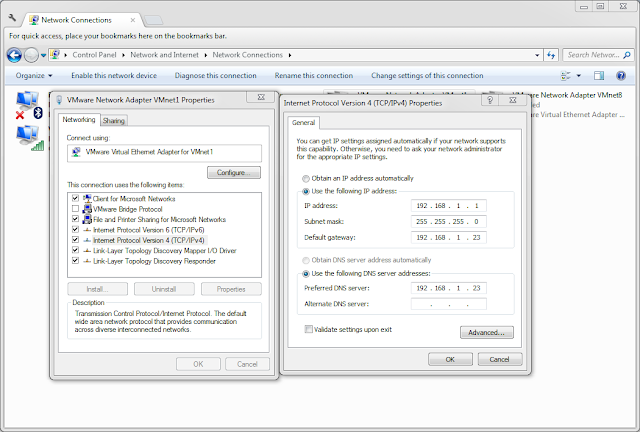Click the address bar Control Panel icon
The image size is (640, 432).
click(55, 54)
